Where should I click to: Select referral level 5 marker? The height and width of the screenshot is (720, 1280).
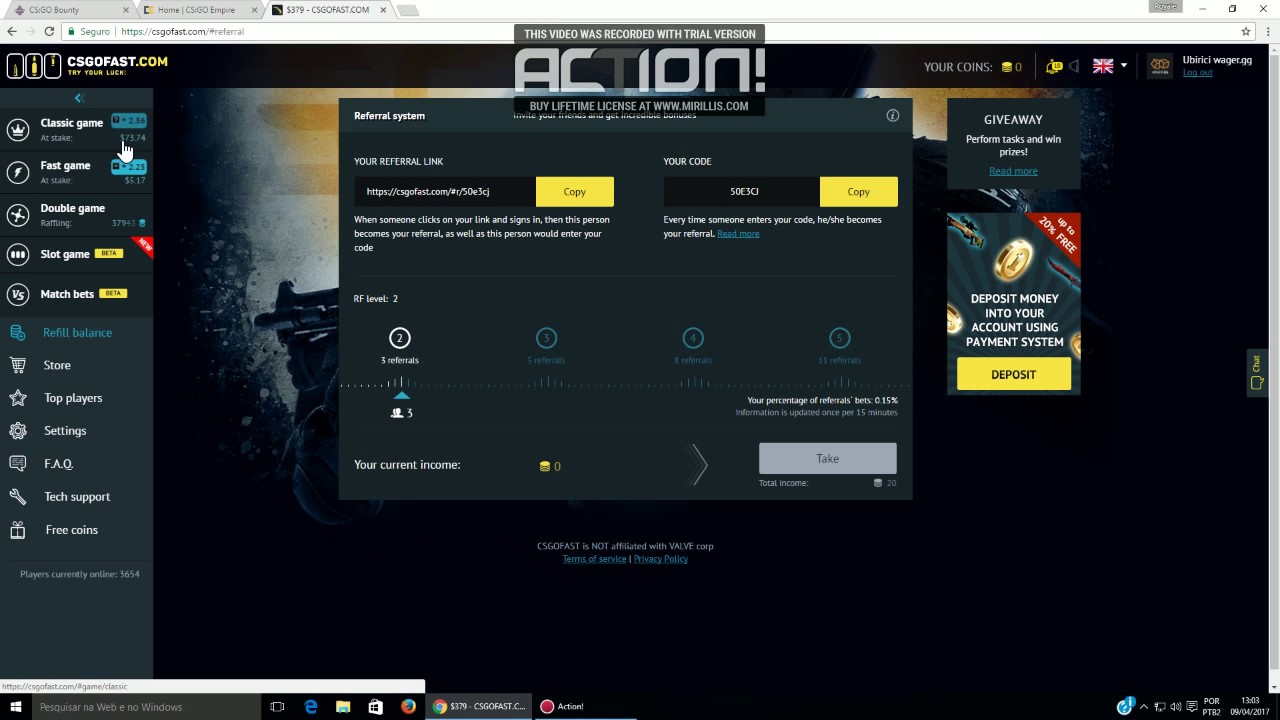pyautogui.click(x=839, y=338)
